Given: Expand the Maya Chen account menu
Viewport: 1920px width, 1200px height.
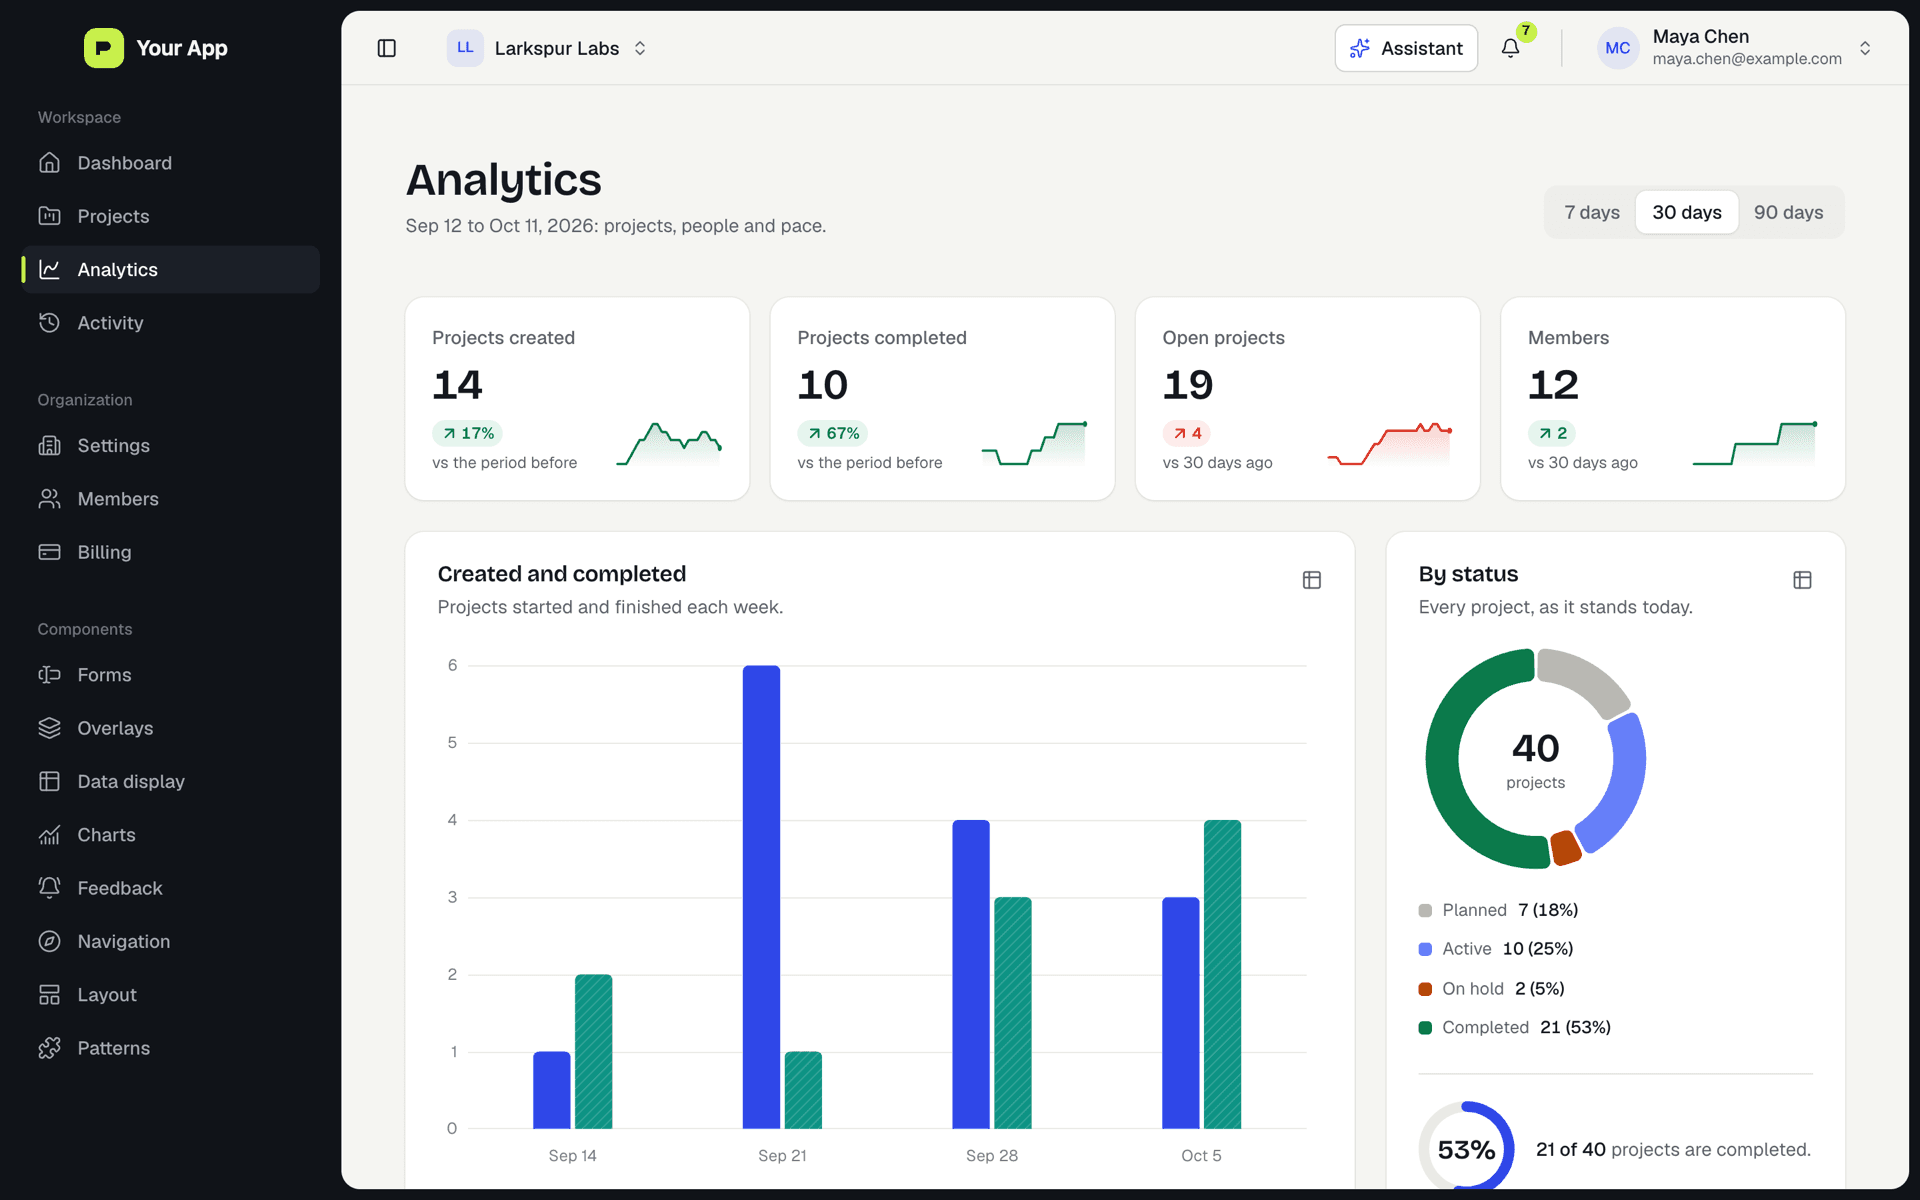Looking at the screenshot, I should point(1735,48).
